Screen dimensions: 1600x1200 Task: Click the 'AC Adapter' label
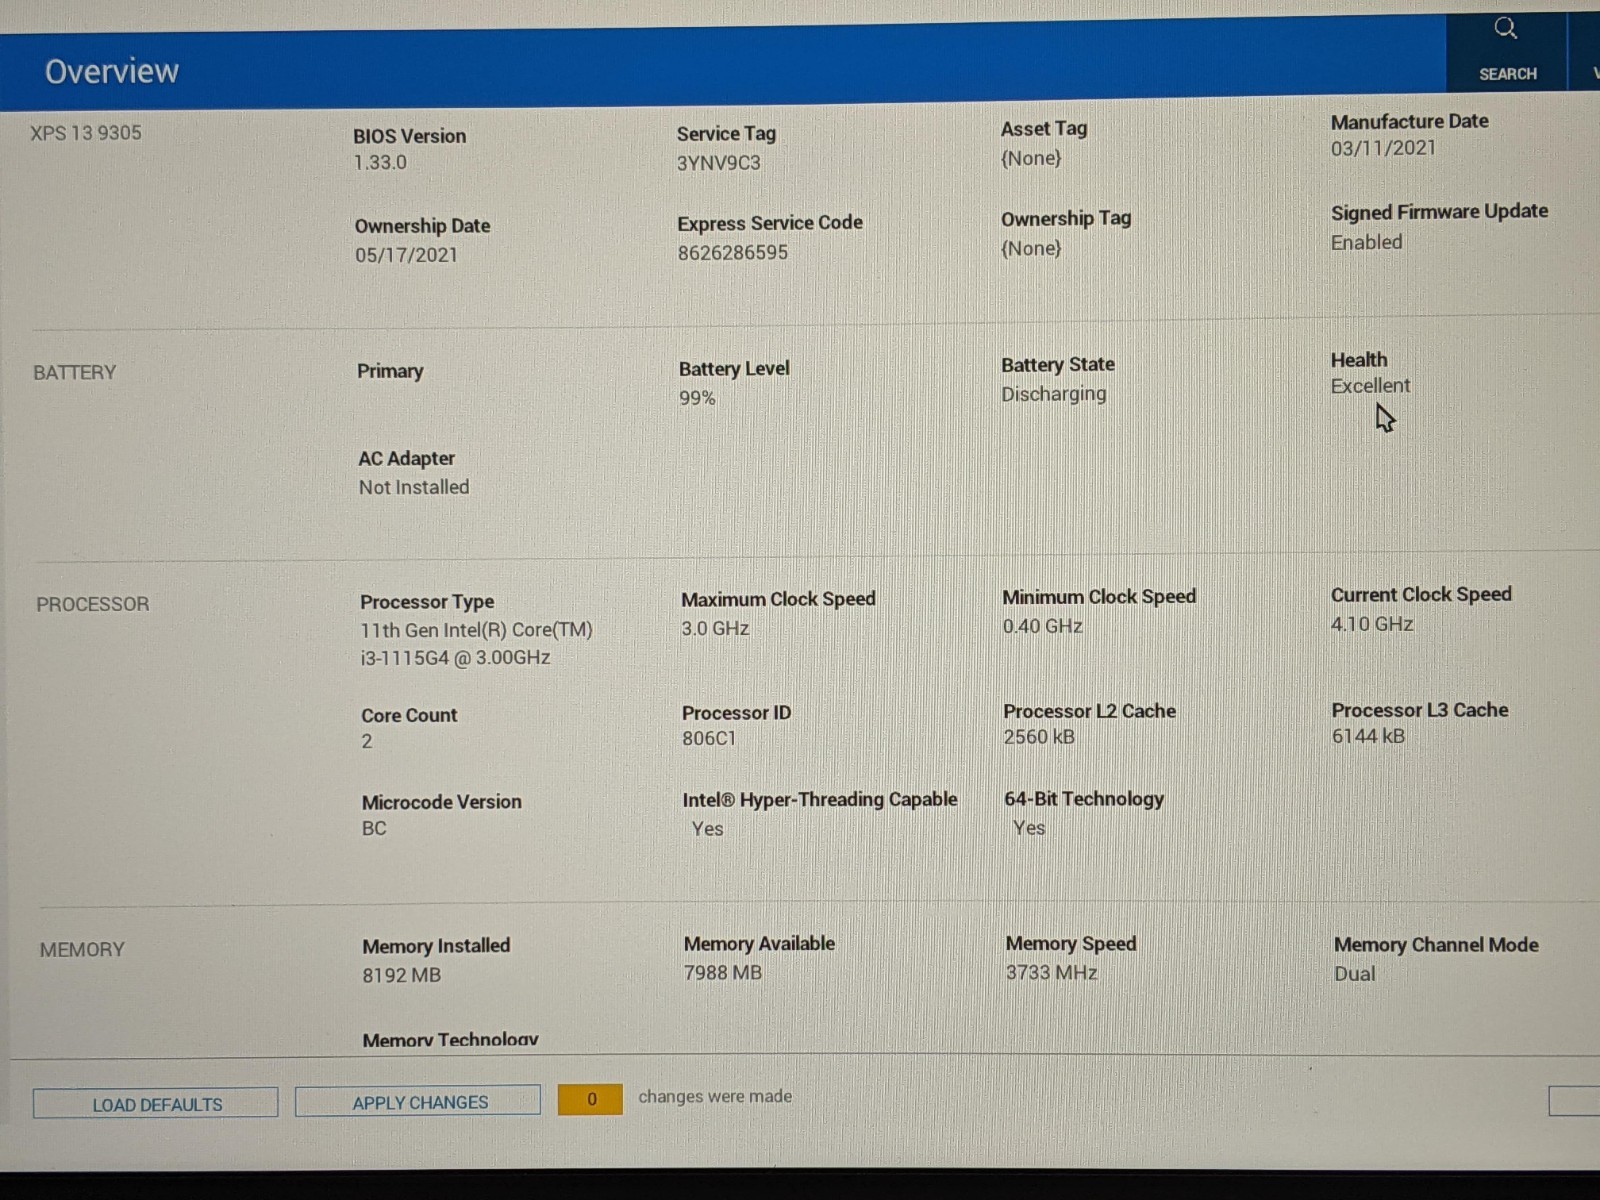[406, 459]
